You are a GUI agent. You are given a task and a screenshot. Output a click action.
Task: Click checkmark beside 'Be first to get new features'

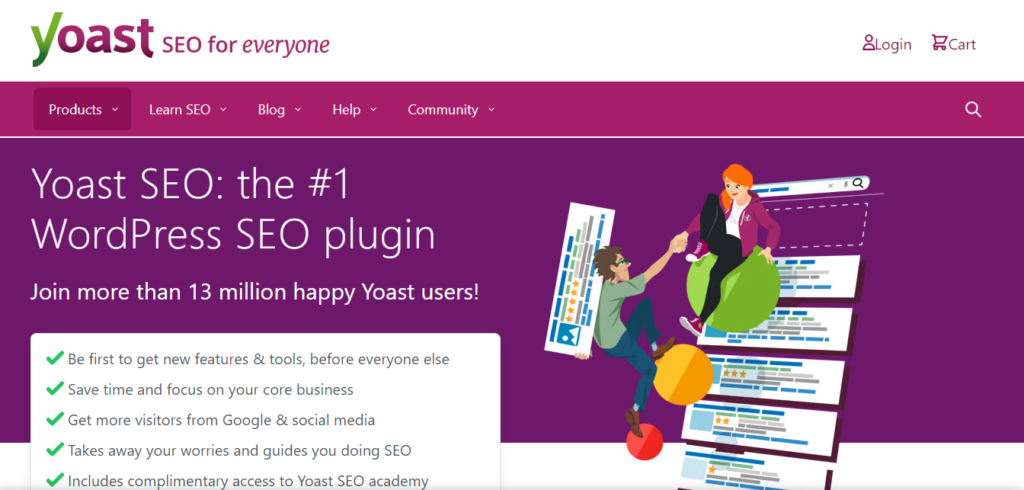(x=54, y=358)
